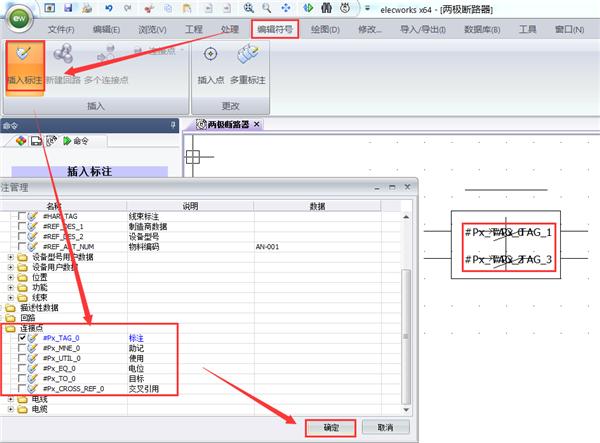Open the 编辑(E) menu
The image size is (600, 443).
(106, 29)
